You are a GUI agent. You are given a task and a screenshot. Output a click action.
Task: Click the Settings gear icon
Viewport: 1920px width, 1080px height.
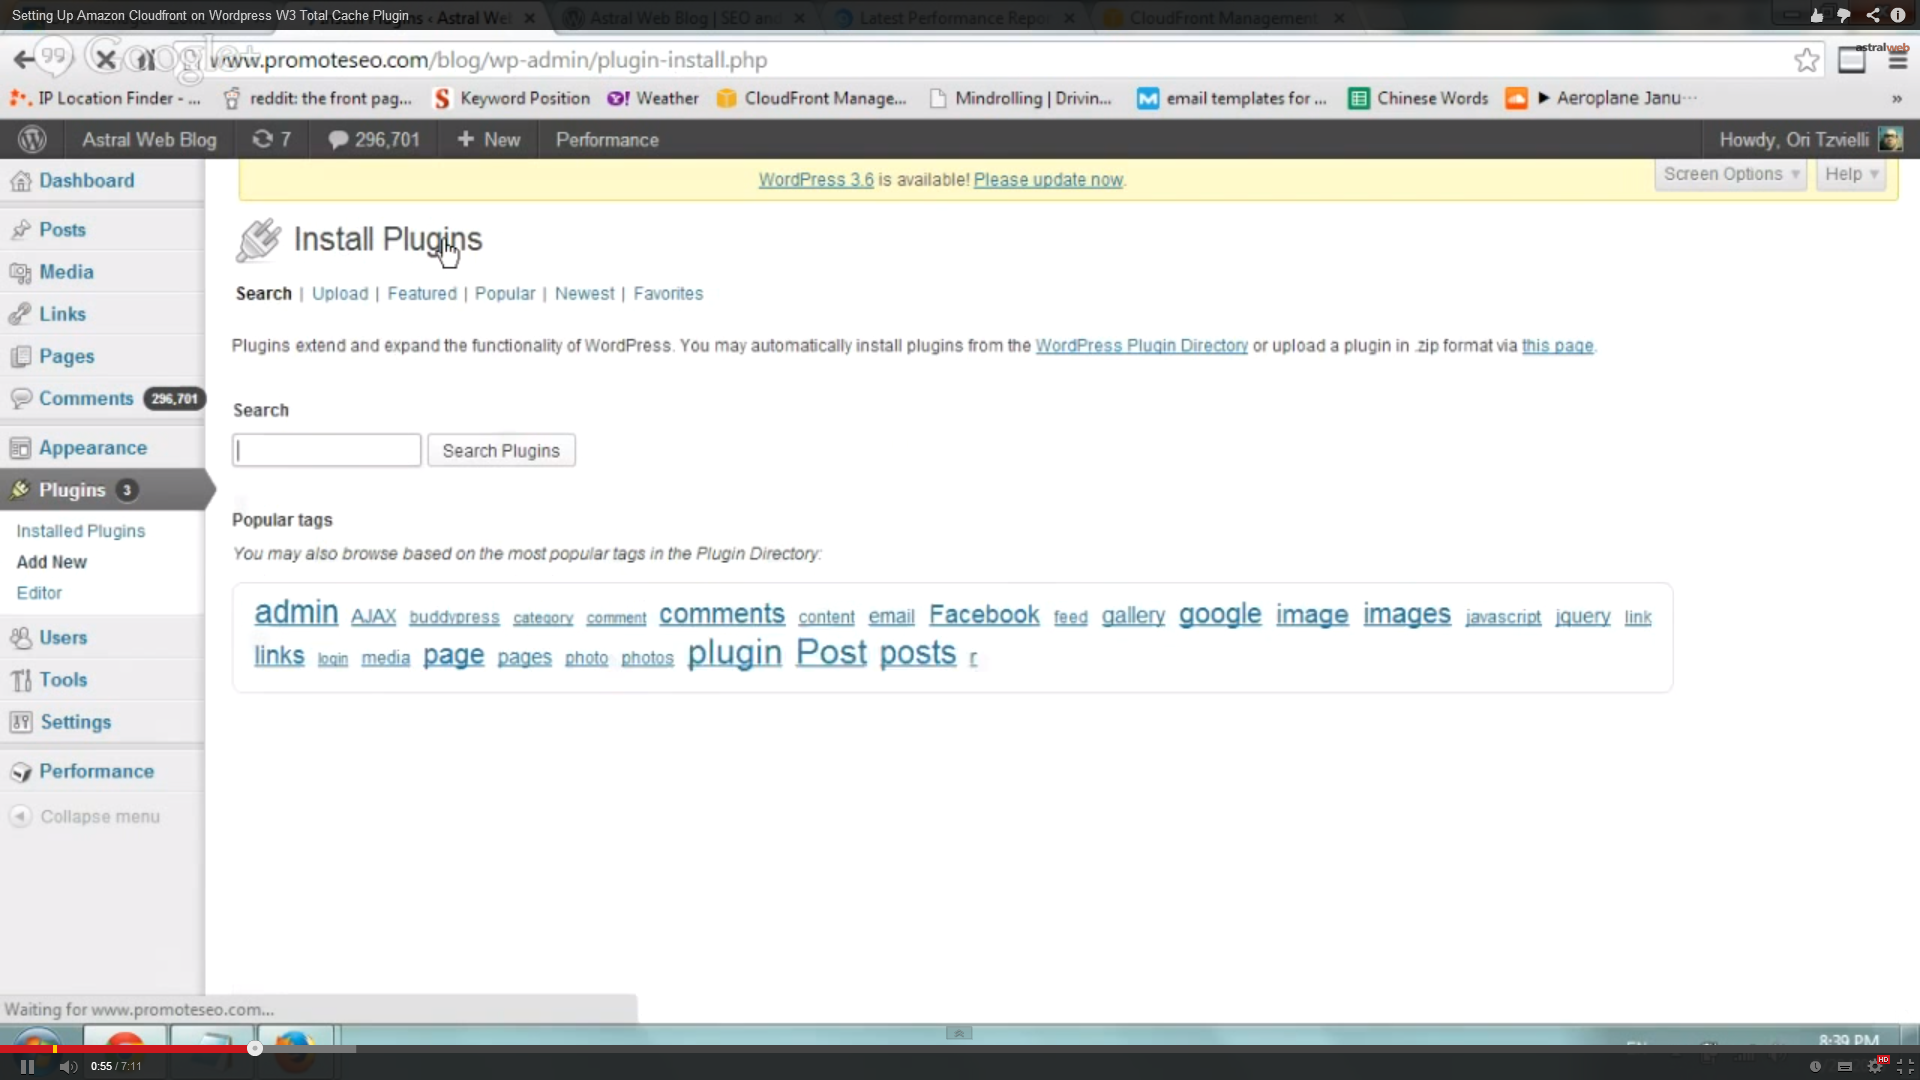click(20, 721)
